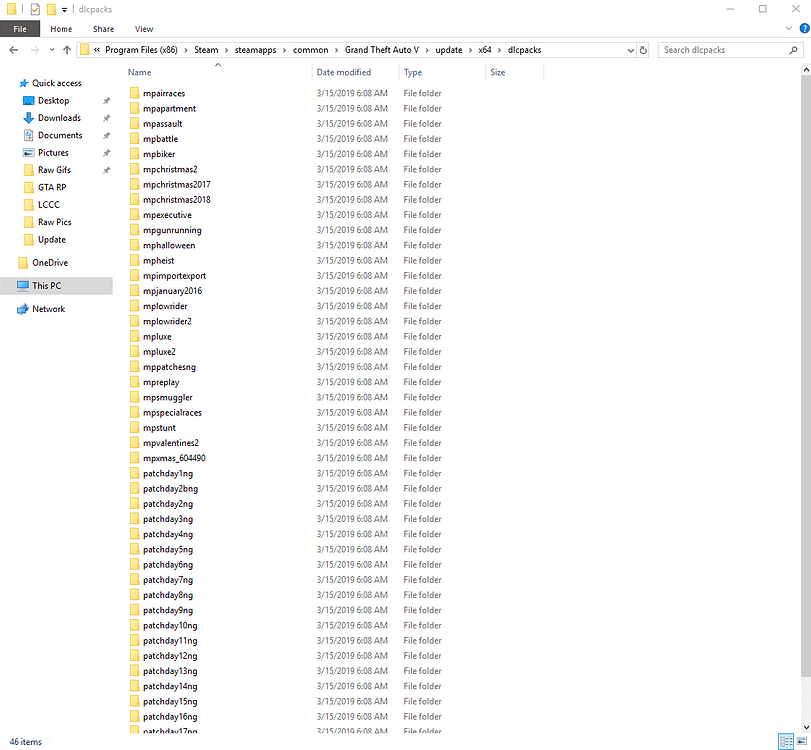Select the mpimportexport folder
The width and height of the screenshot is (811, 750).
174,276
